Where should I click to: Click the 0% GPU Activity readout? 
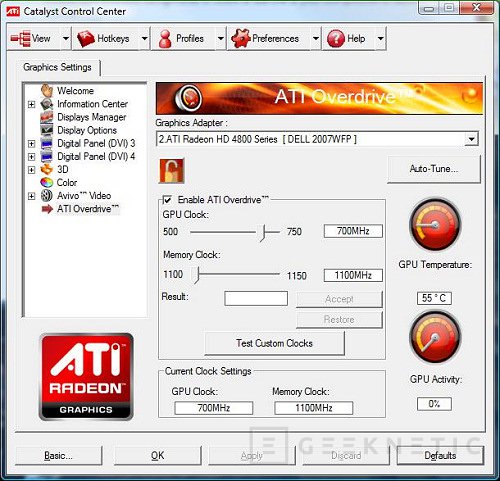(x=434, y=404)
